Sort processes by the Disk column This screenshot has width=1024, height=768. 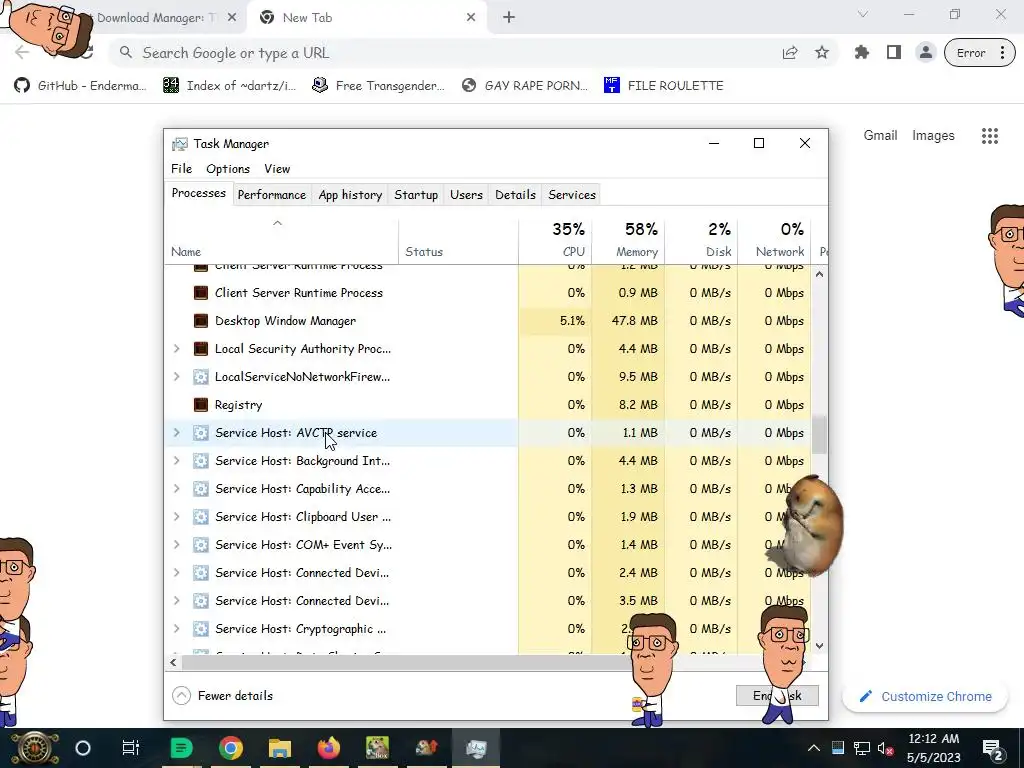[x=701, y=240]
